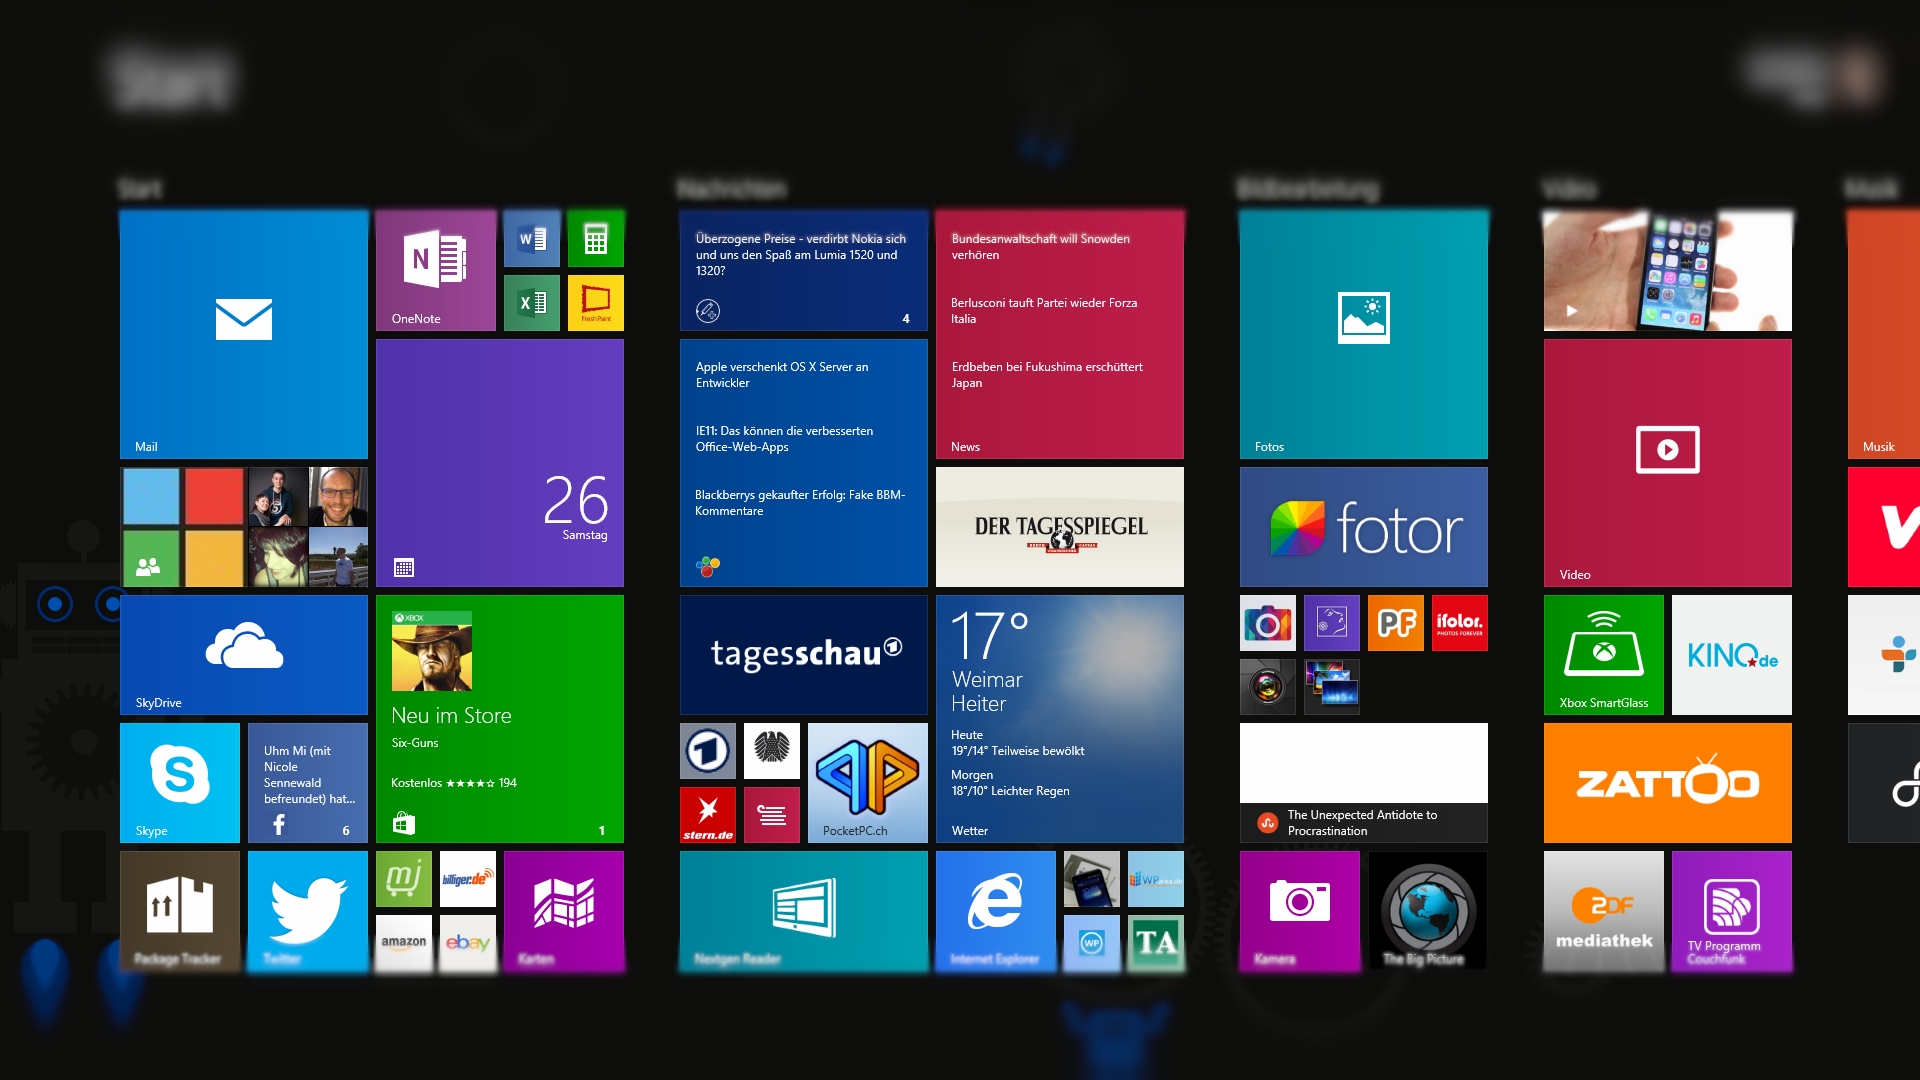
Task: Open the fotor tile
Action: click(x=1364, y=527)
